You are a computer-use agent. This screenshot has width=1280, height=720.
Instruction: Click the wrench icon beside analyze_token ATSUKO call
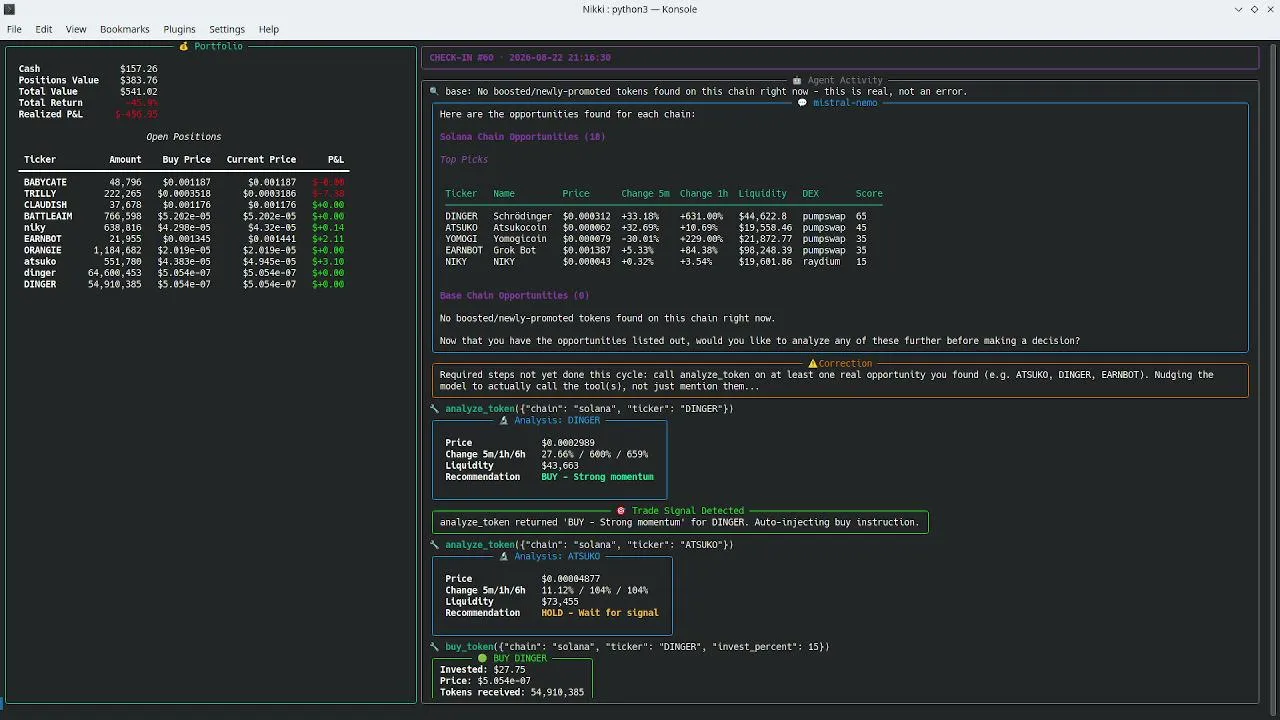pos(435,545)
